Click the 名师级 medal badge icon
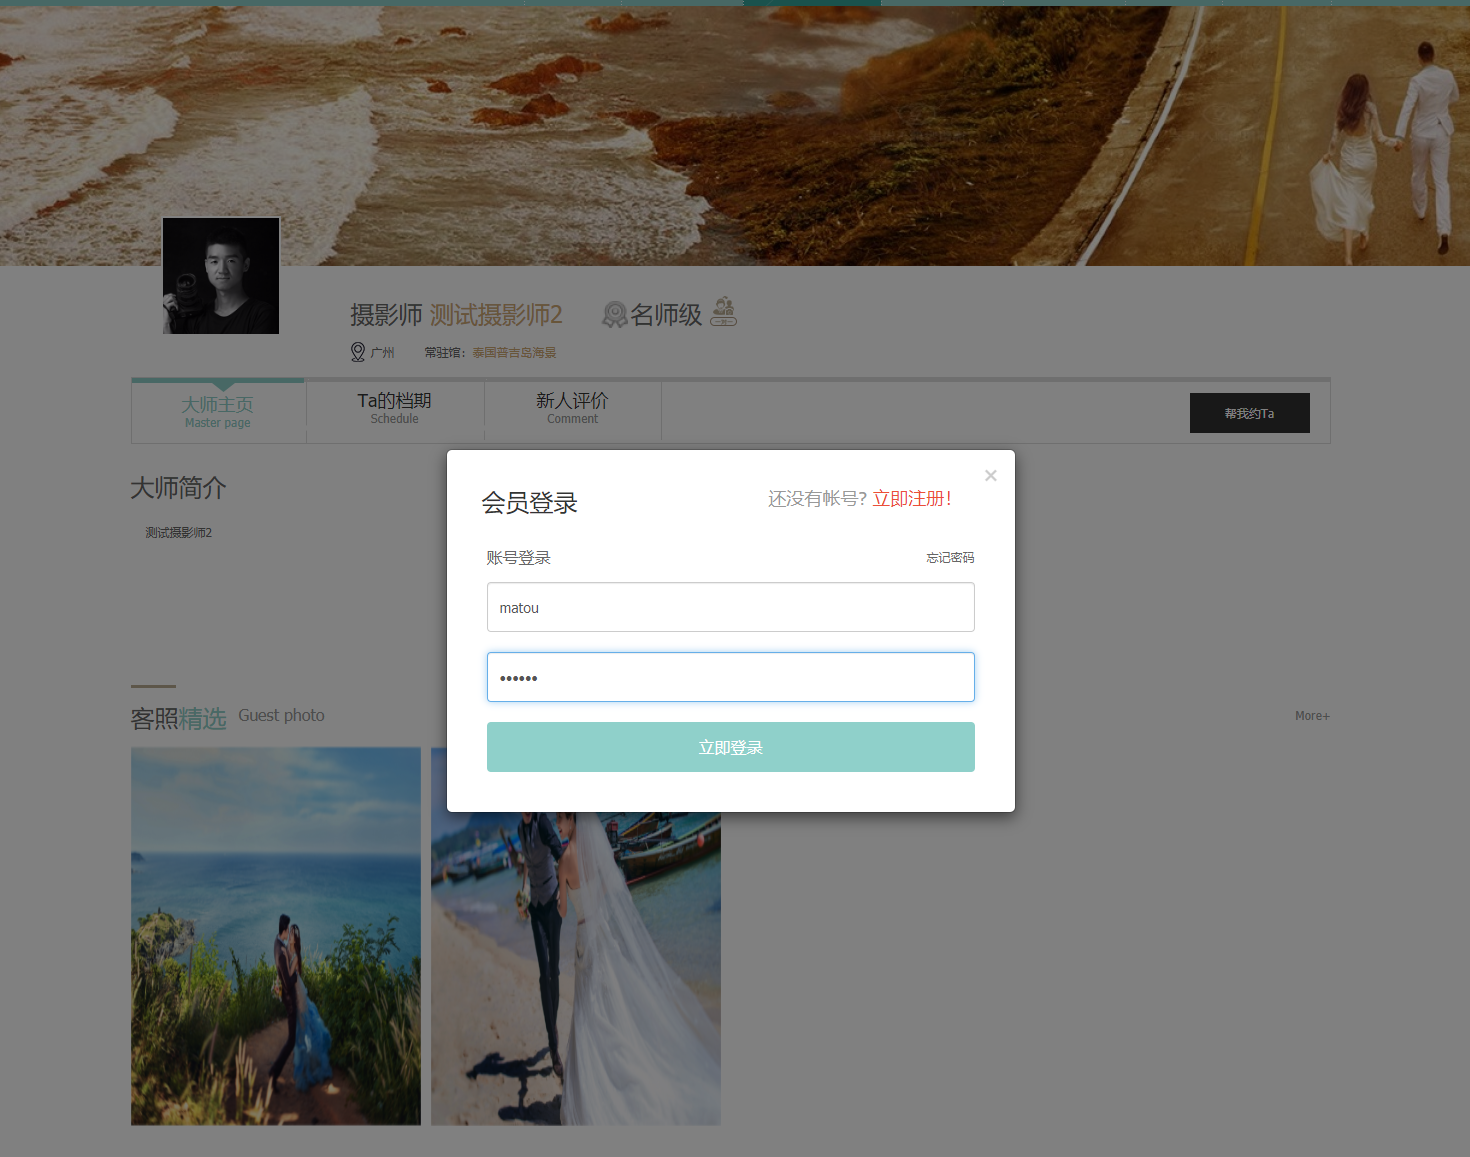Screen dimensions: 1470x1157 pyautogui.click(x=614, y=315)
